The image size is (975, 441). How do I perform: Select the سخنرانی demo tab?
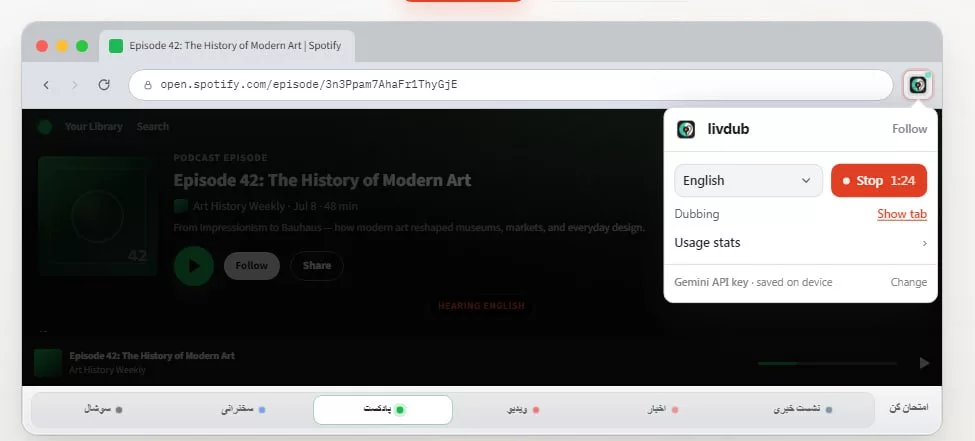pos(243,410)
